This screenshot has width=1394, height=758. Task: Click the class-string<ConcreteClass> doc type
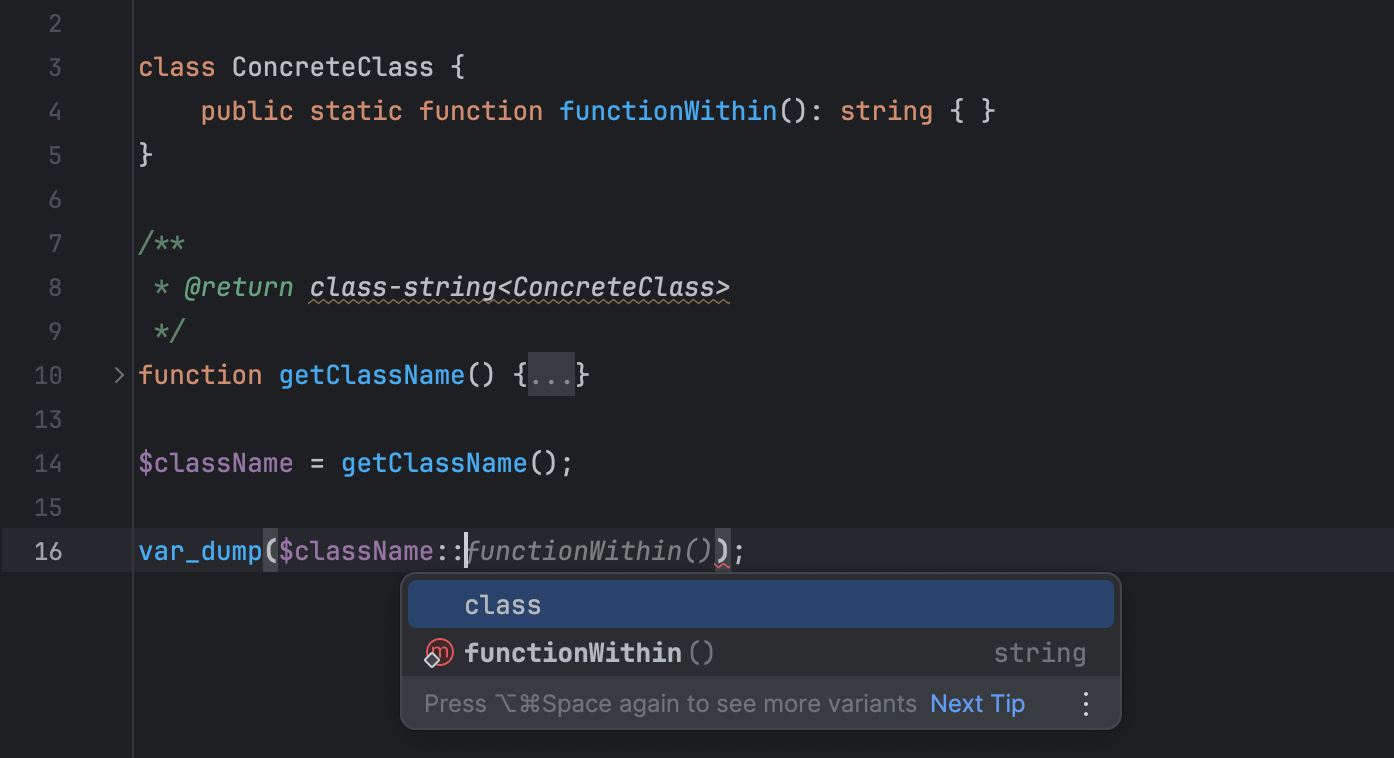520,288
